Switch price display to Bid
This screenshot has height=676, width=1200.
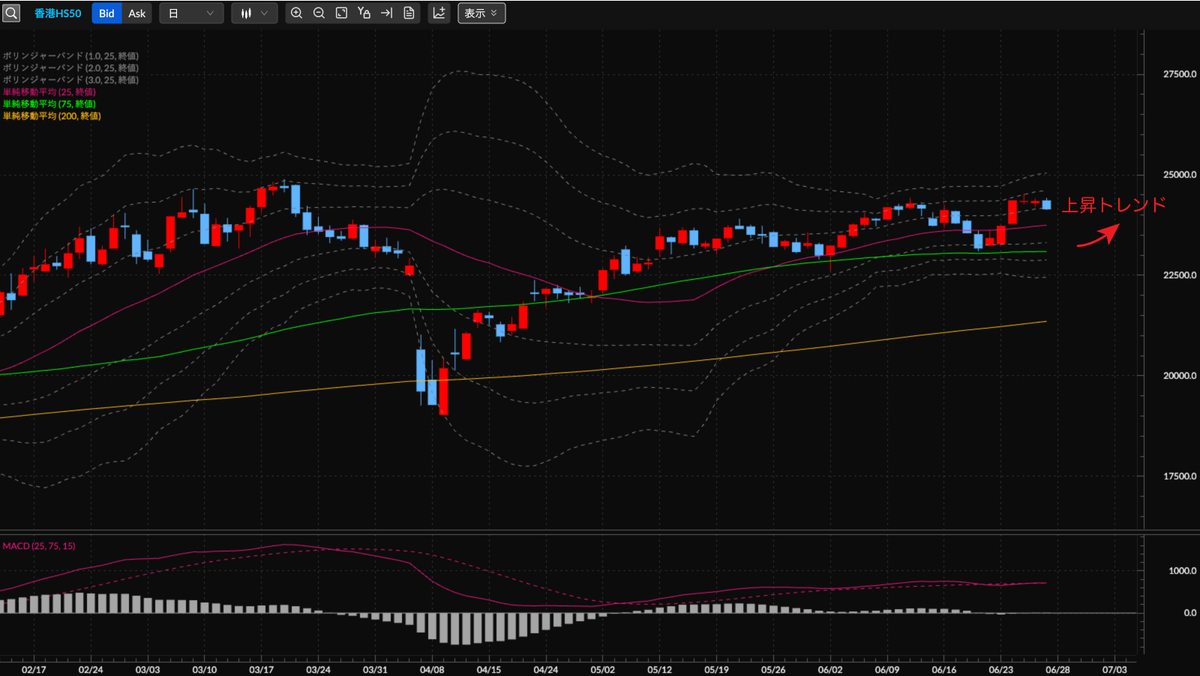[x=107, y=13]
